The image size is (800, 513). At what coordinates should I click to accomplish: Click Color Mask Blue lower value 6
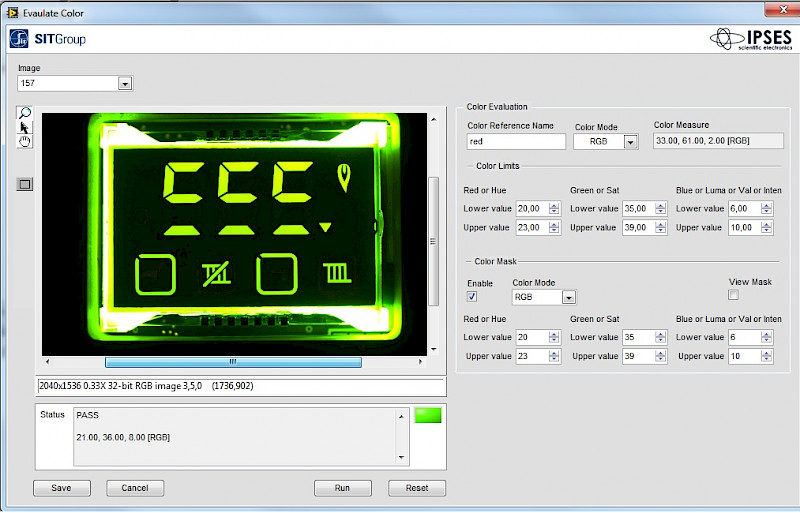click(x=744, y=337)
